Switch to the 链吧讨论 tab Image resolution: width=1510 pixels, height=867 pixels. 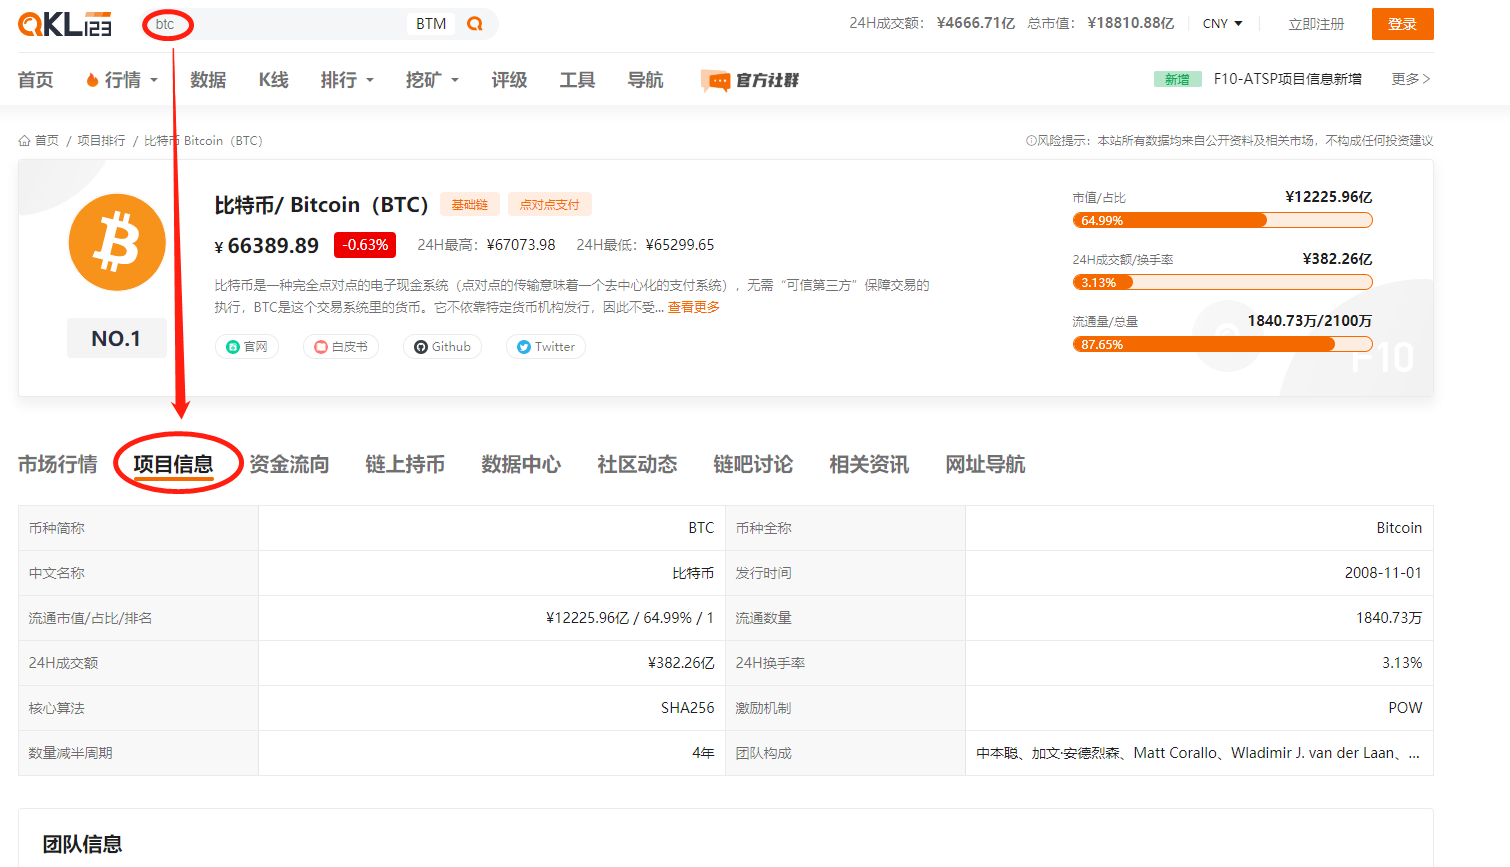(x=753, y=464)
